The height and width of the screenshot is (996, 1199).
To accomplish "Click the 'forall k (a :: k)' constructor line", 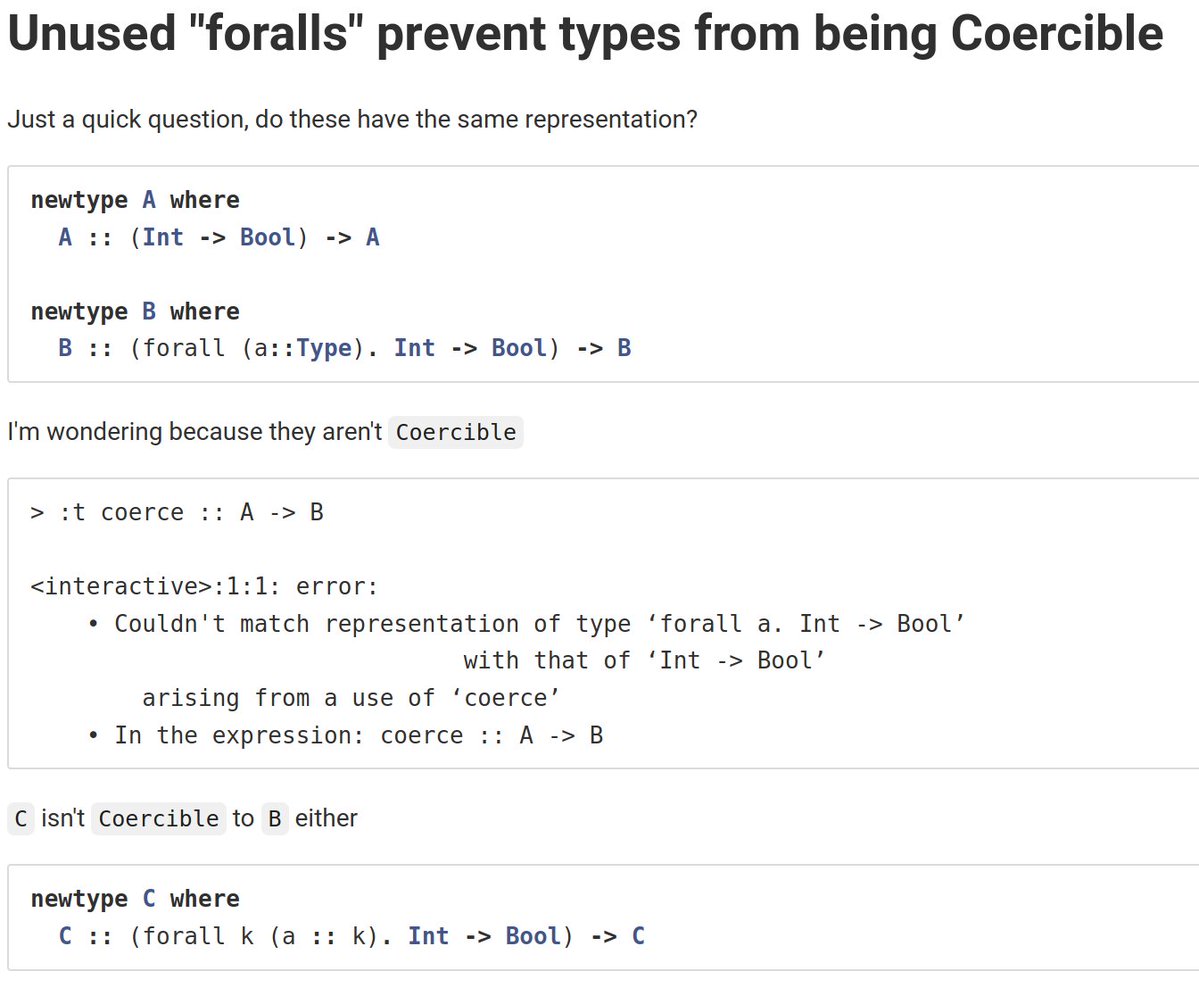I will (x=352, y=936).
